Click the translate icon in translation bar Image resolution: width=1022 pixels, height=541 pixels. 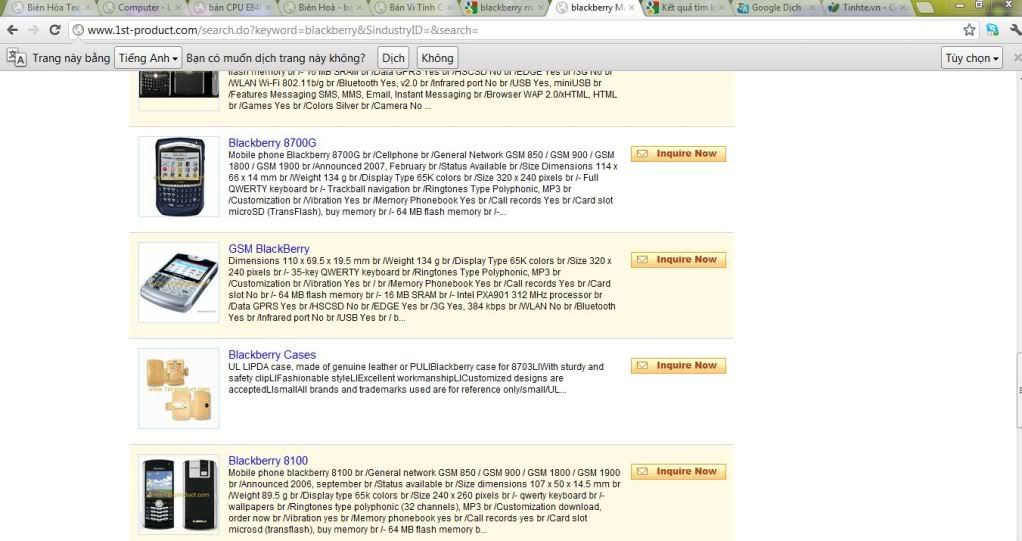(x=16, y=58)
